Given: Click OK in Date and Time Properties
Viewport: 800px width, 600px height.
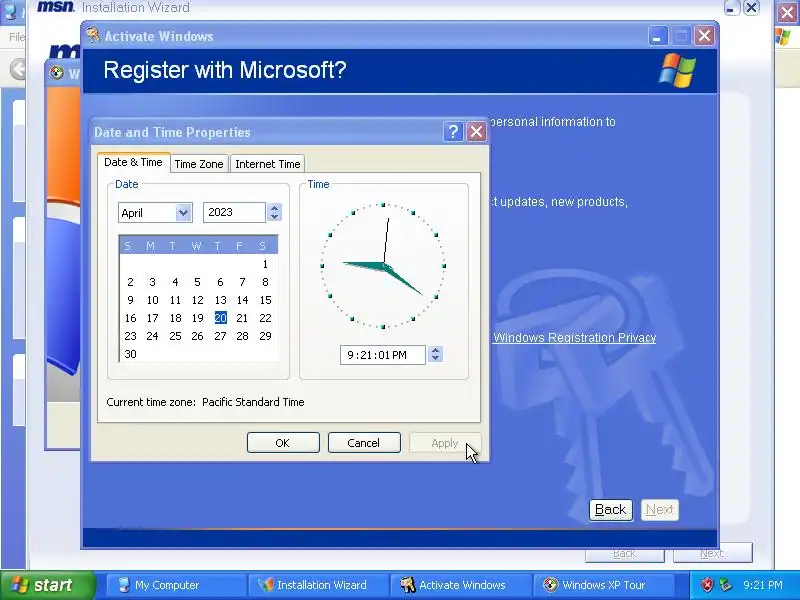Looking at the screenshot, I should coord(283,442).
